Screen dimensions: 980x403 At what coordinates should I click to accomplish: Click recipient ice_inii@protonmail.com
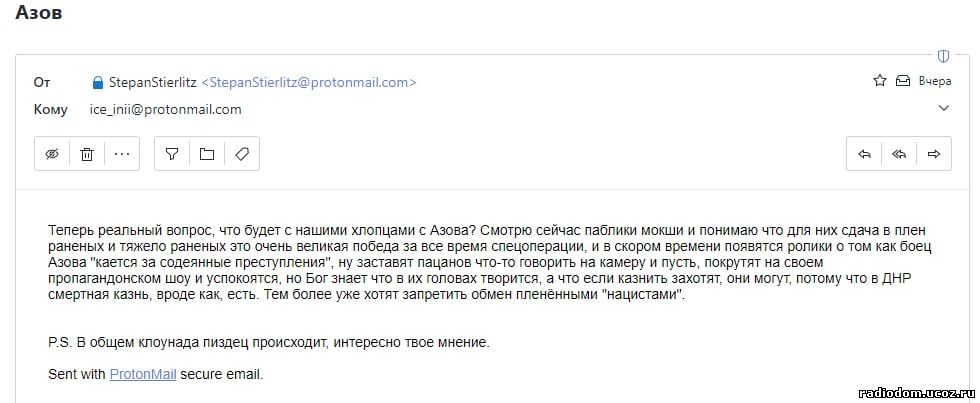click(x=166, y=109)
